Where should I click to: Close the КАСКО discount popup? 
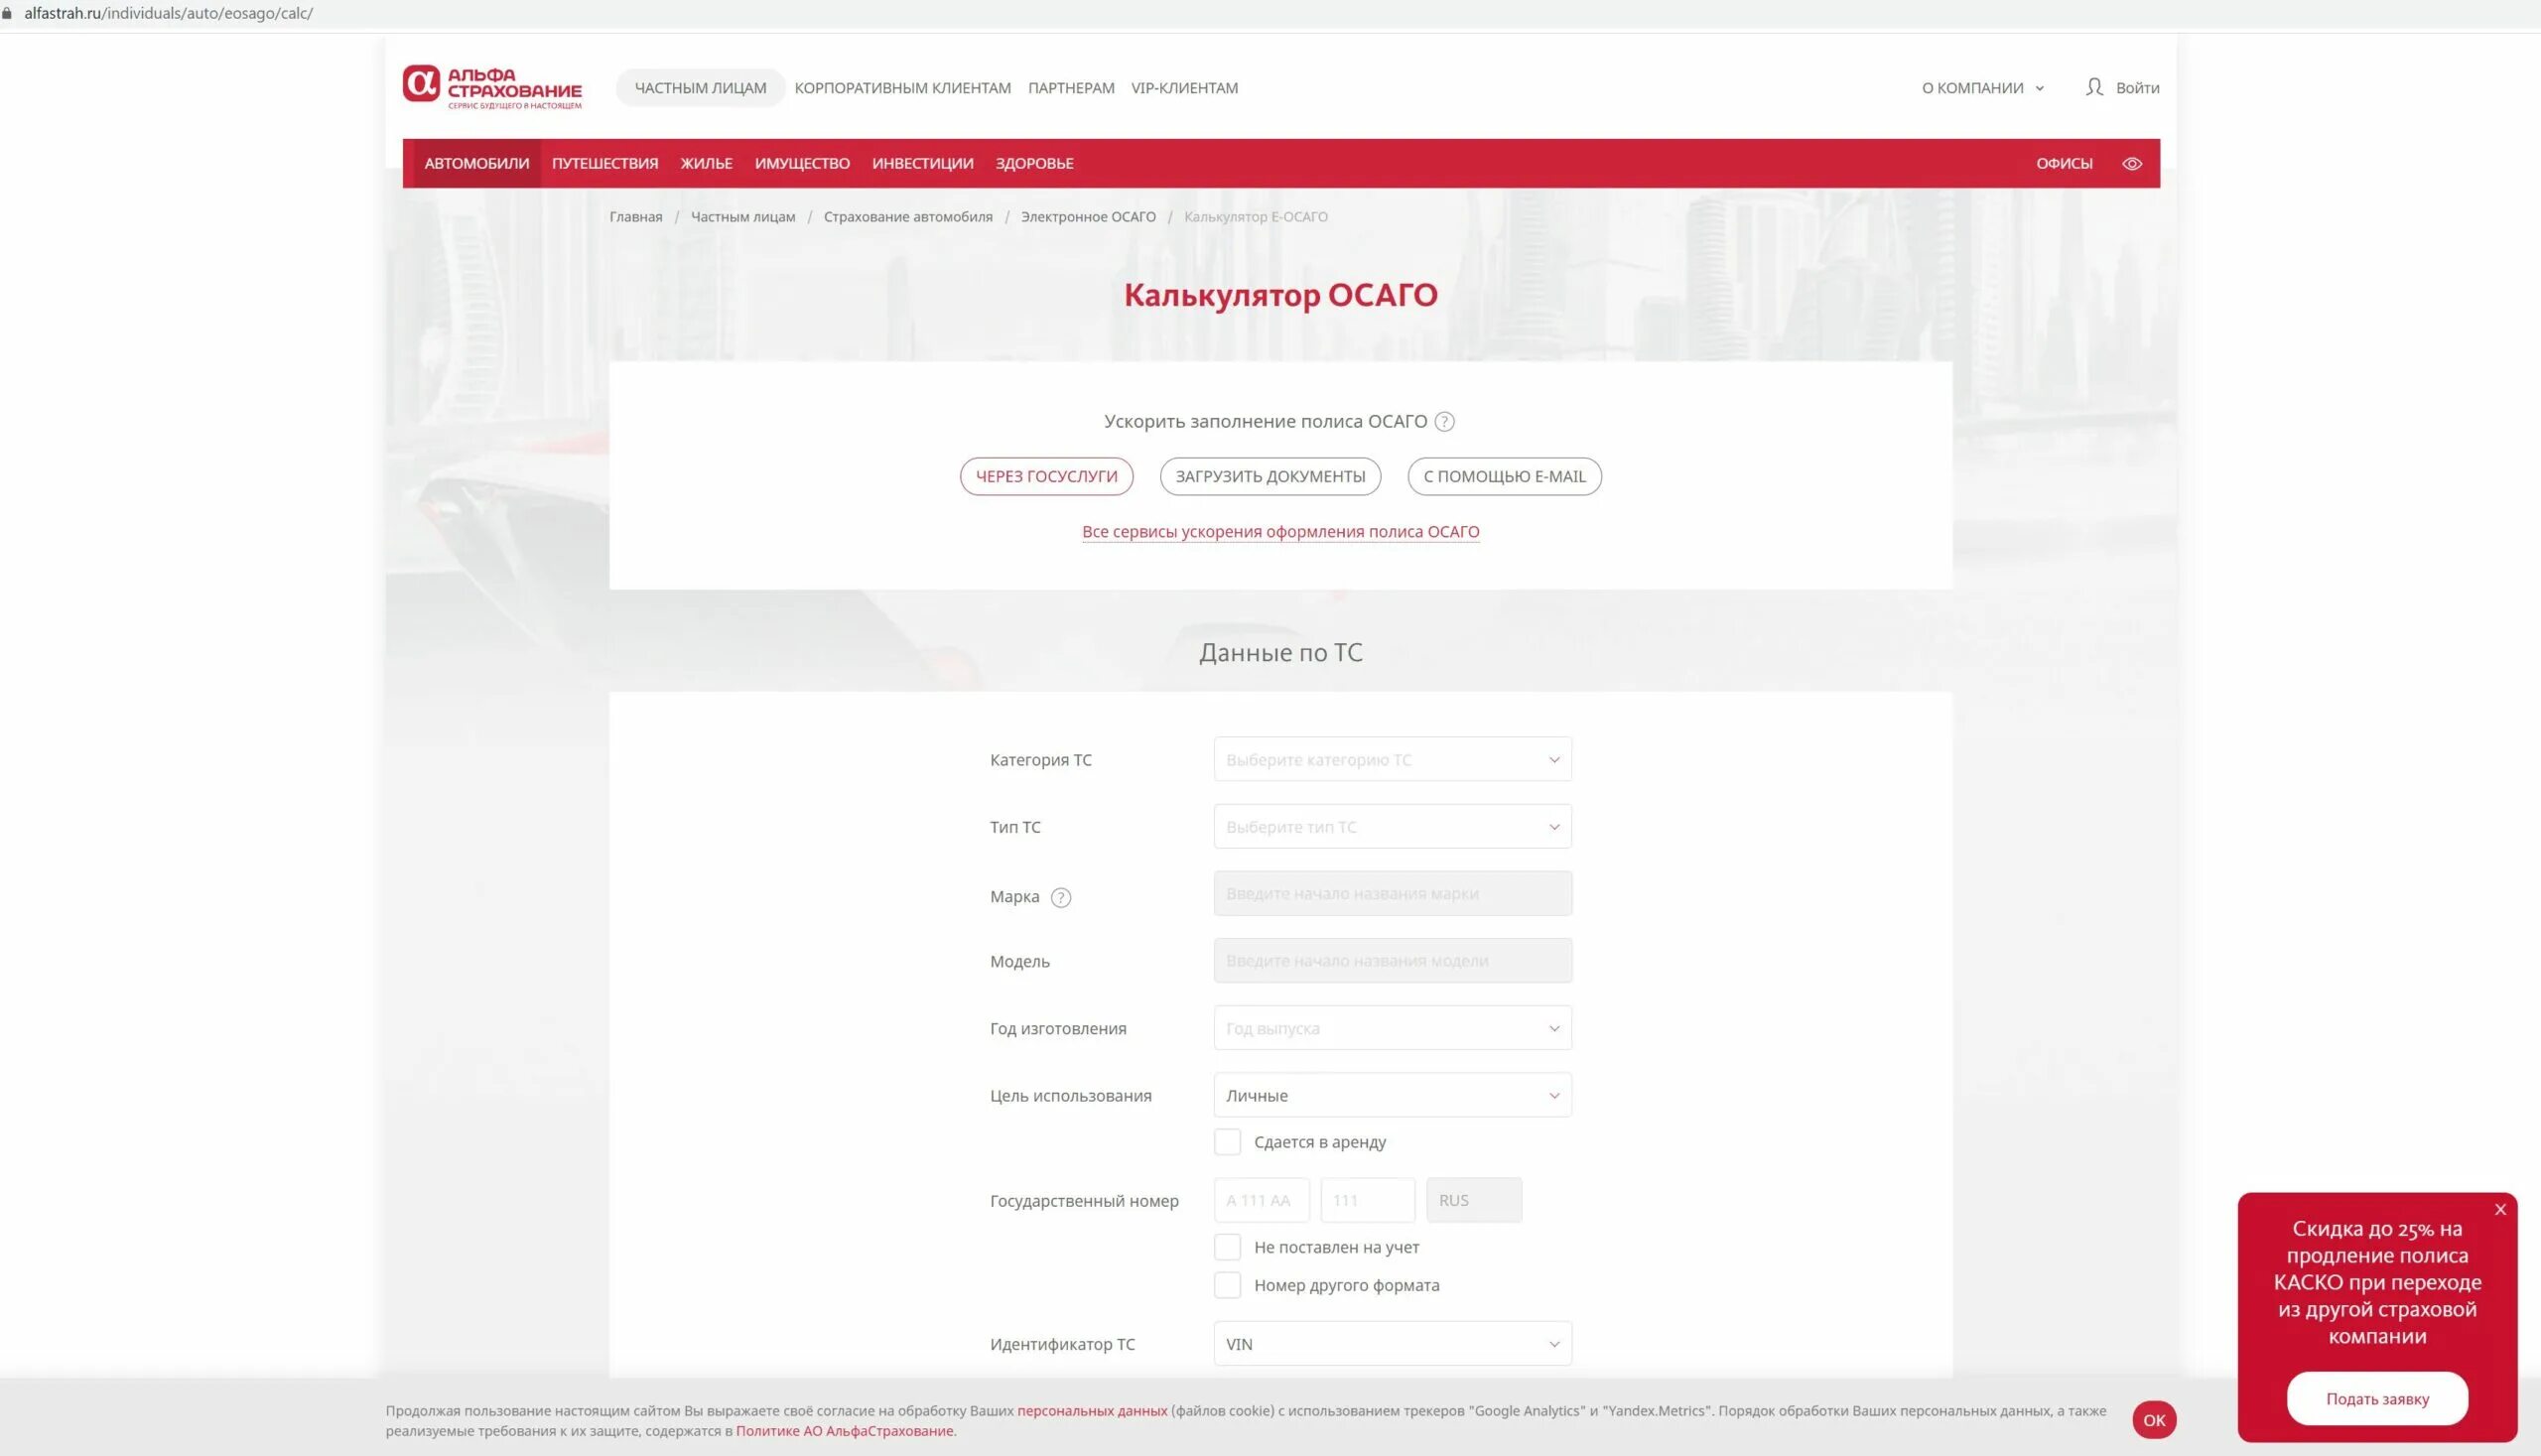point(2500,1210)
